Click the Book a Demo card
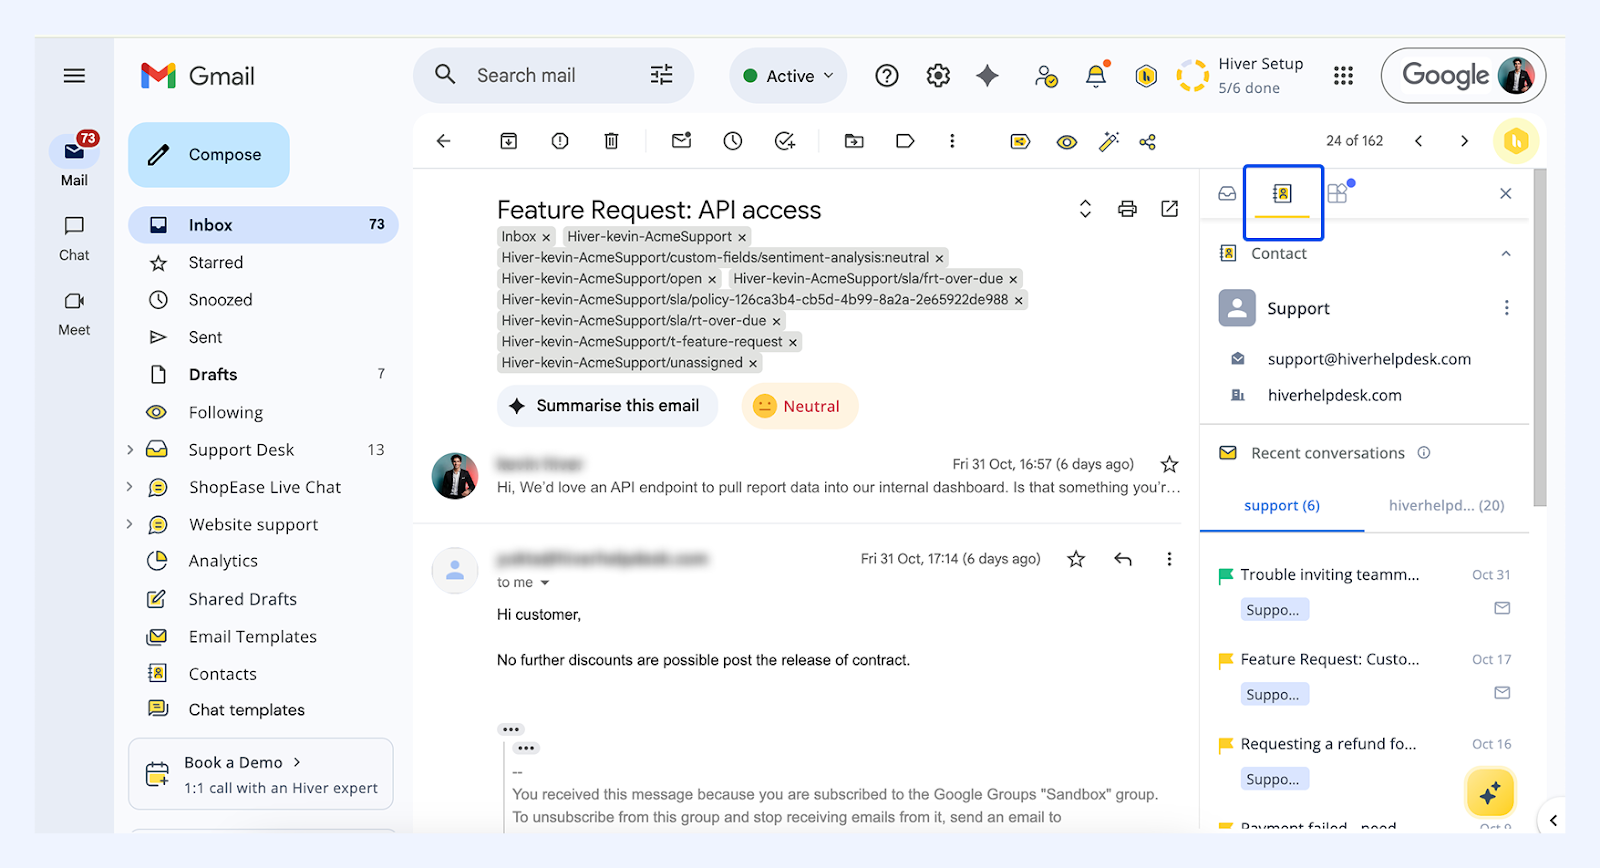This screenshot has width=1600, height=868. click(x=261, y=774)
